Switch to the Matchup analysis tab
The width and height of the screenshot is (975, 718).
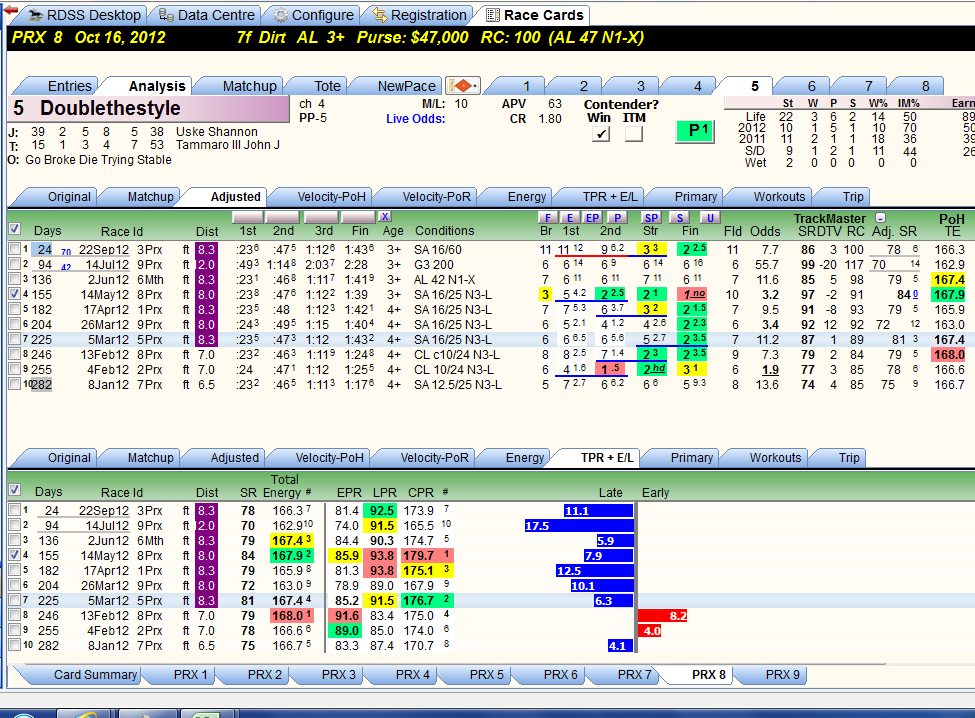click(x=249, y=86)
